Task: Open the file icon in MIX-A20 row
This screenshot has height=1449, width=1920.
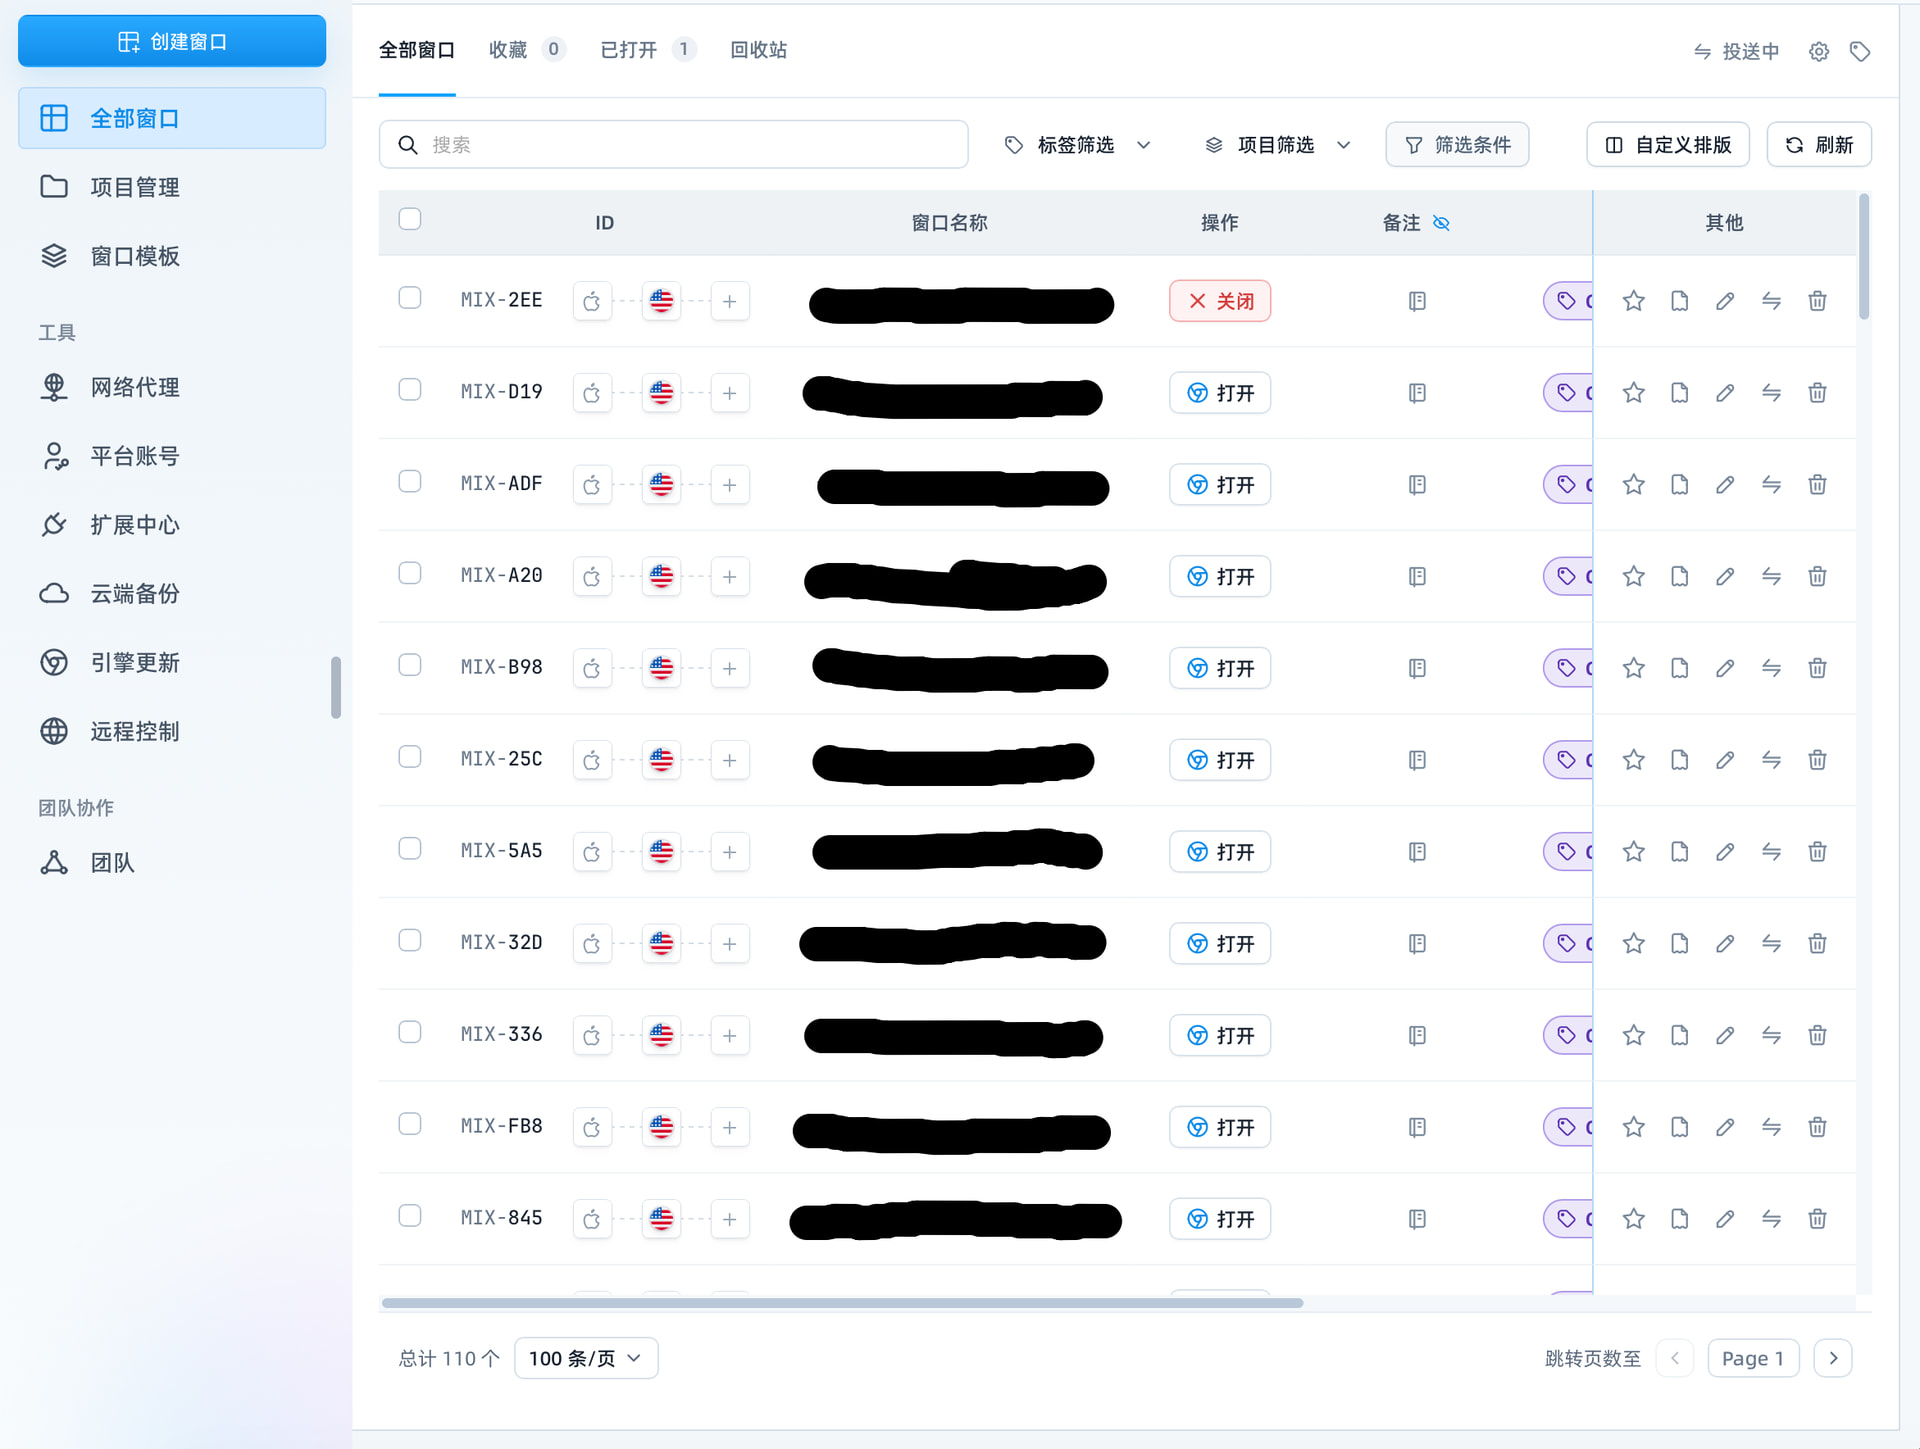Action: (1679, 577)
